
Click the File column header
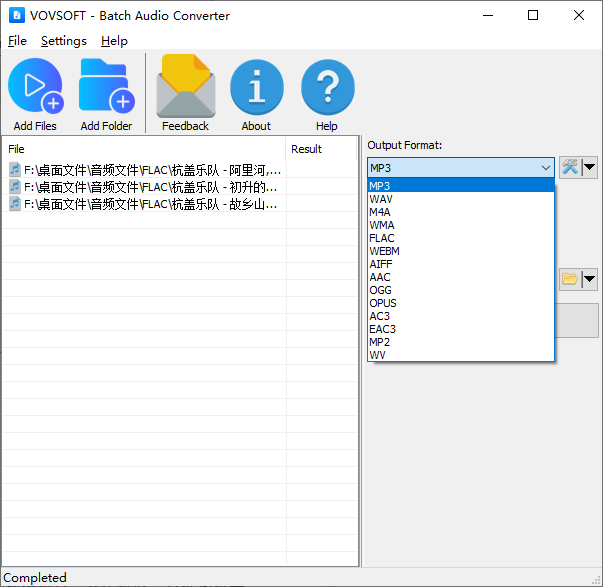pyautogui.click(x=17, y=149)
